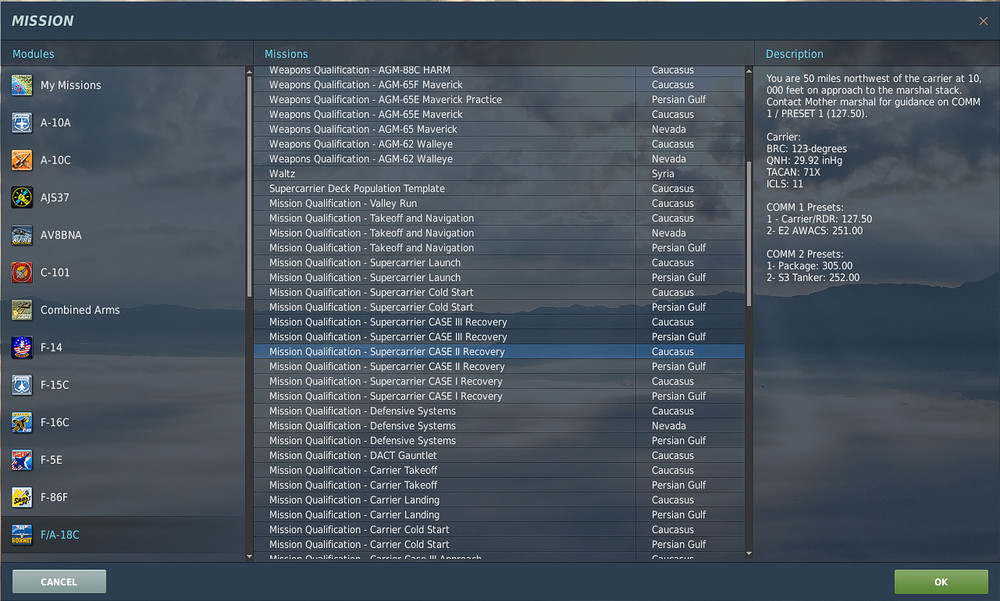Choose the F-5E module icon

22,460
